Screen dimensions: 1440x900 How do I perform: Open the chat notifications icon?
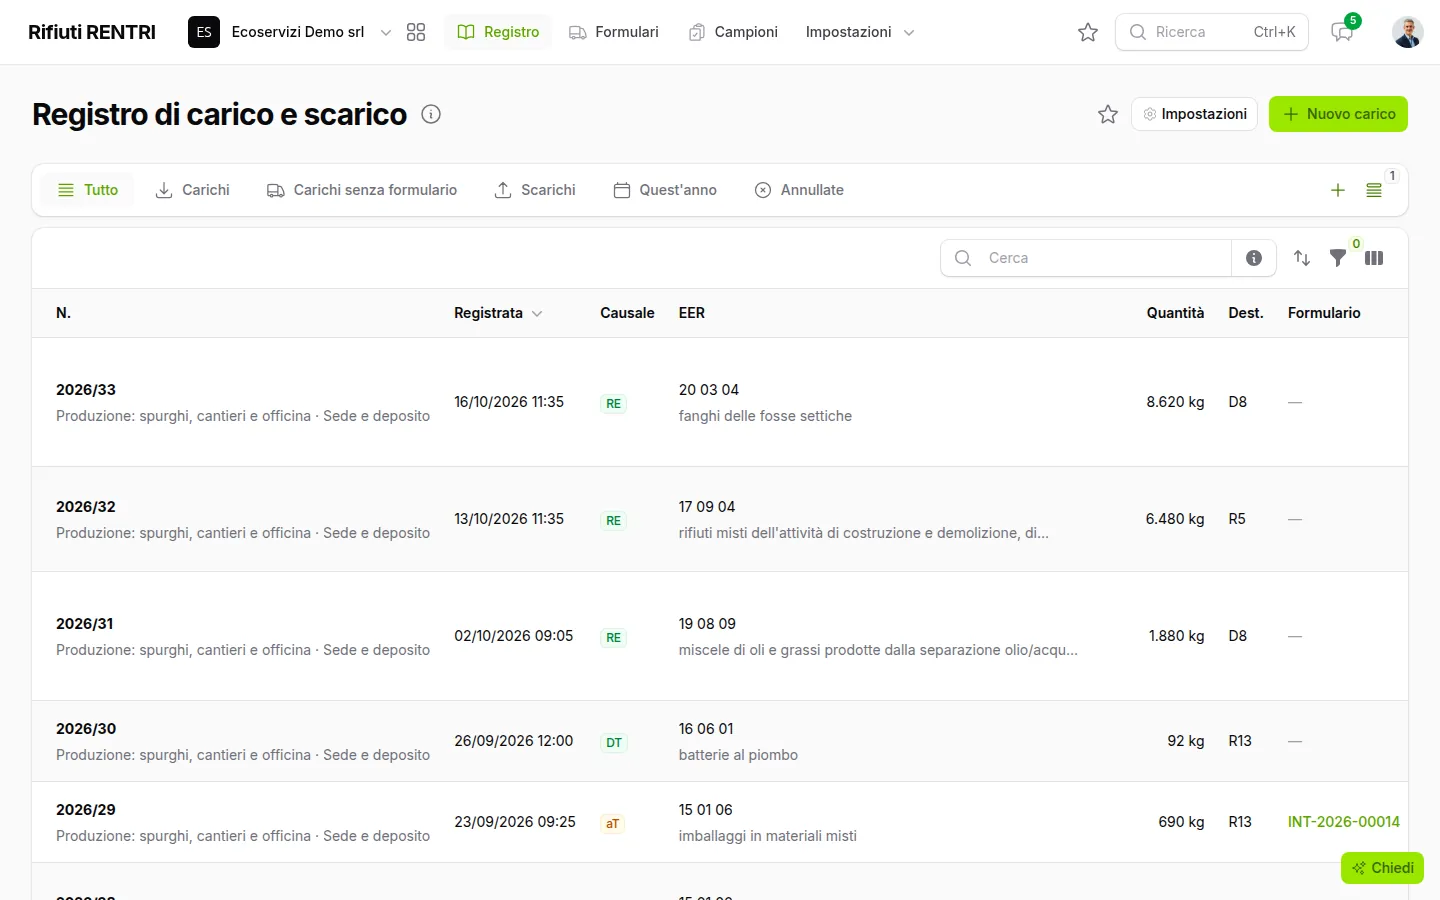click(x=1342, y=32)
